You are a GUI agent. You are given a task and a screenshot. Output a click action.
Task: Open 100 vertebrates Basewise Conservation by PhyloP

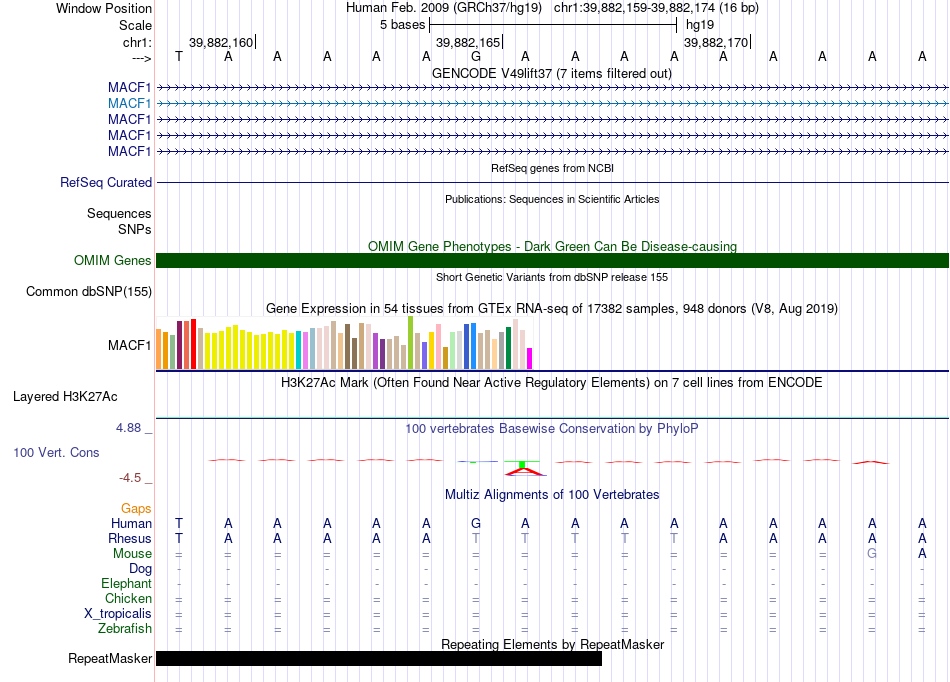(x=552, y=429)
